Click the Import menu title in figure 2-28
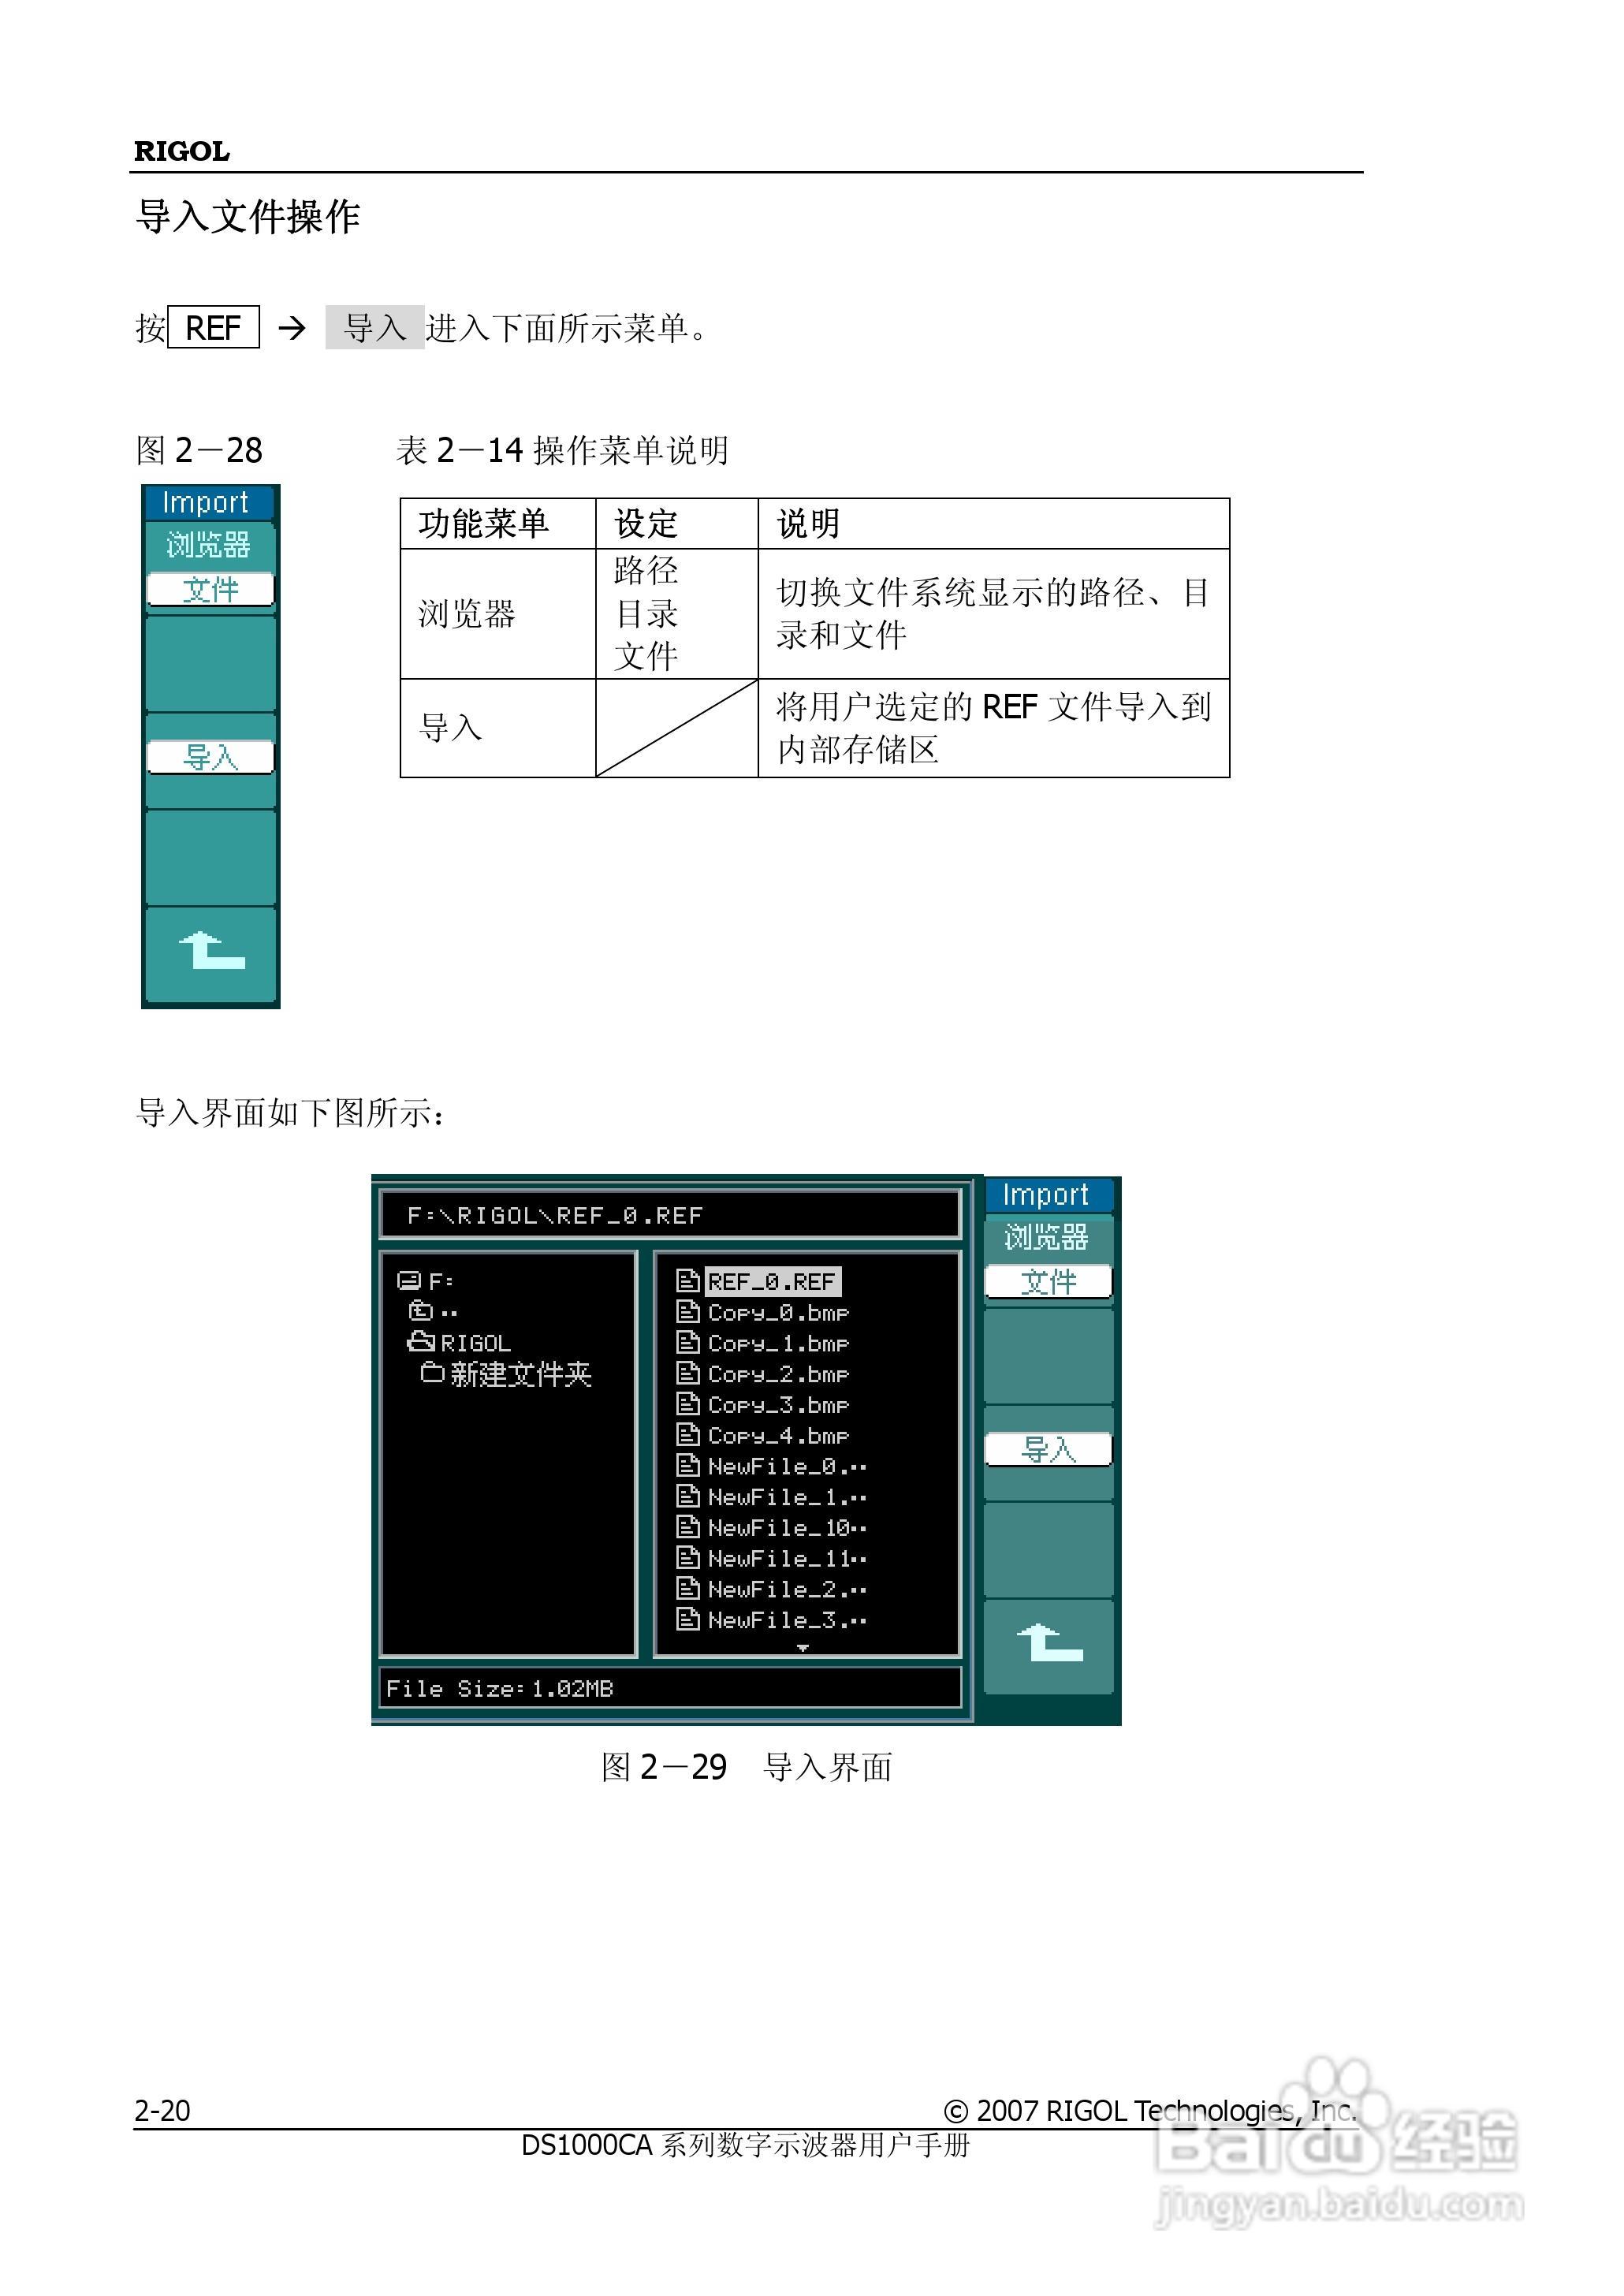This screenshot has width=1624, height=2296. (x=207, y=504)
